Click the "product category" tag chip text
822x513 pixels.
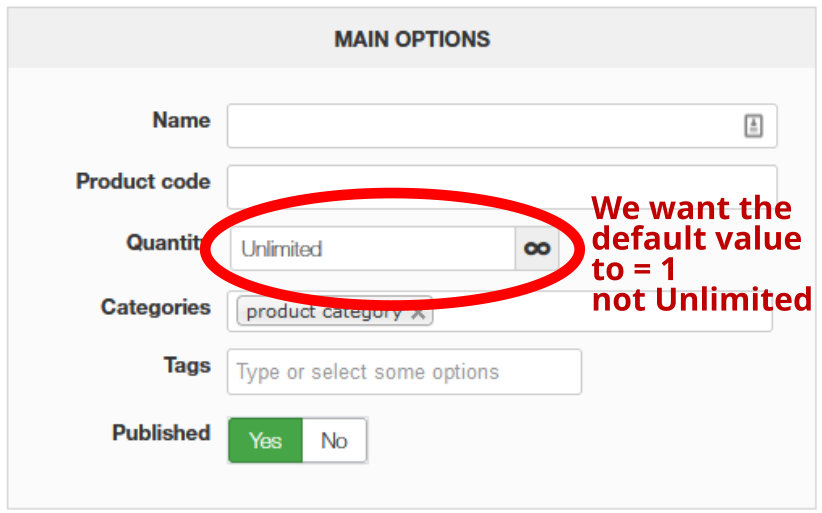point(323,312)
